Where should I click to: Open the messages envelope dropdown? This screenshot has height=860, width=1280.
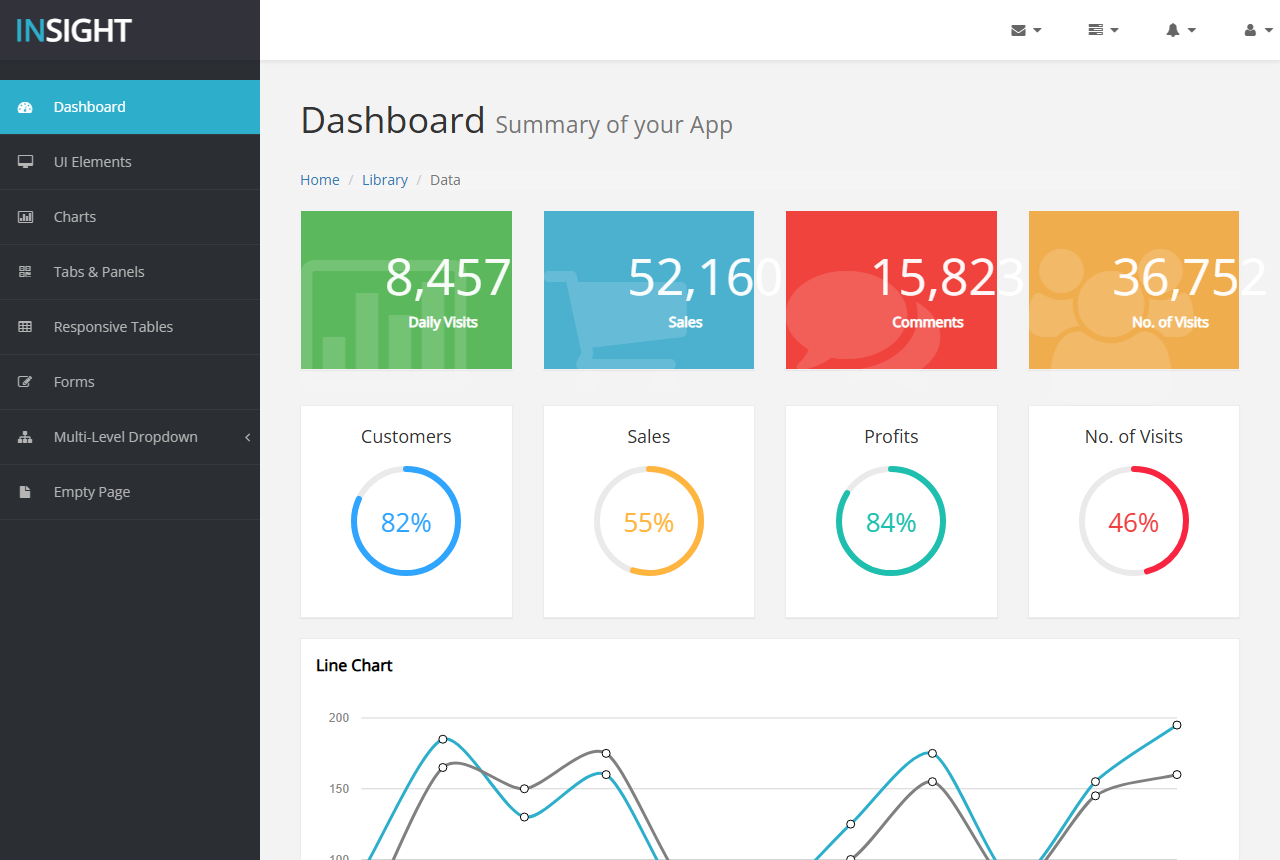click(x=1026, y=30)
